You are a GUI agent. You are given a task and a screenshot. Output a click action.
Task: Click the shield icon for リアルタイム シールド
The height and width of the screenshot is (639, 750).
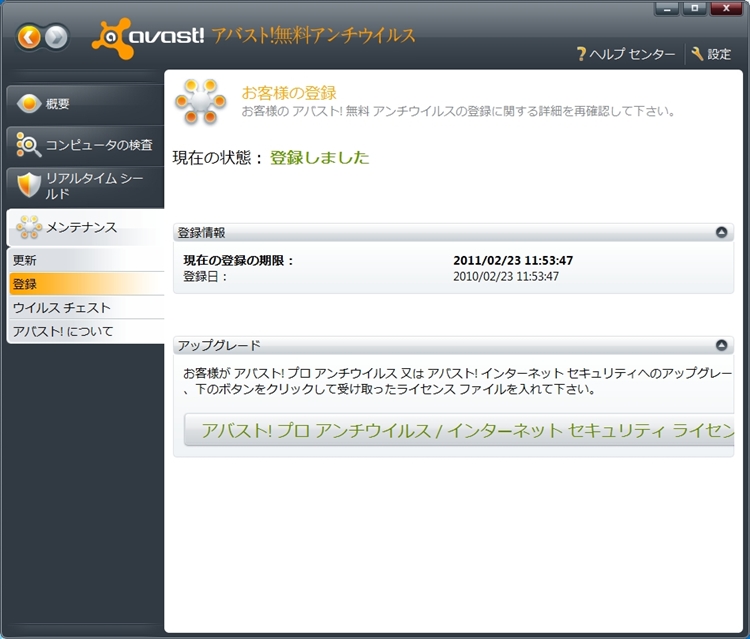pos(29,185)
